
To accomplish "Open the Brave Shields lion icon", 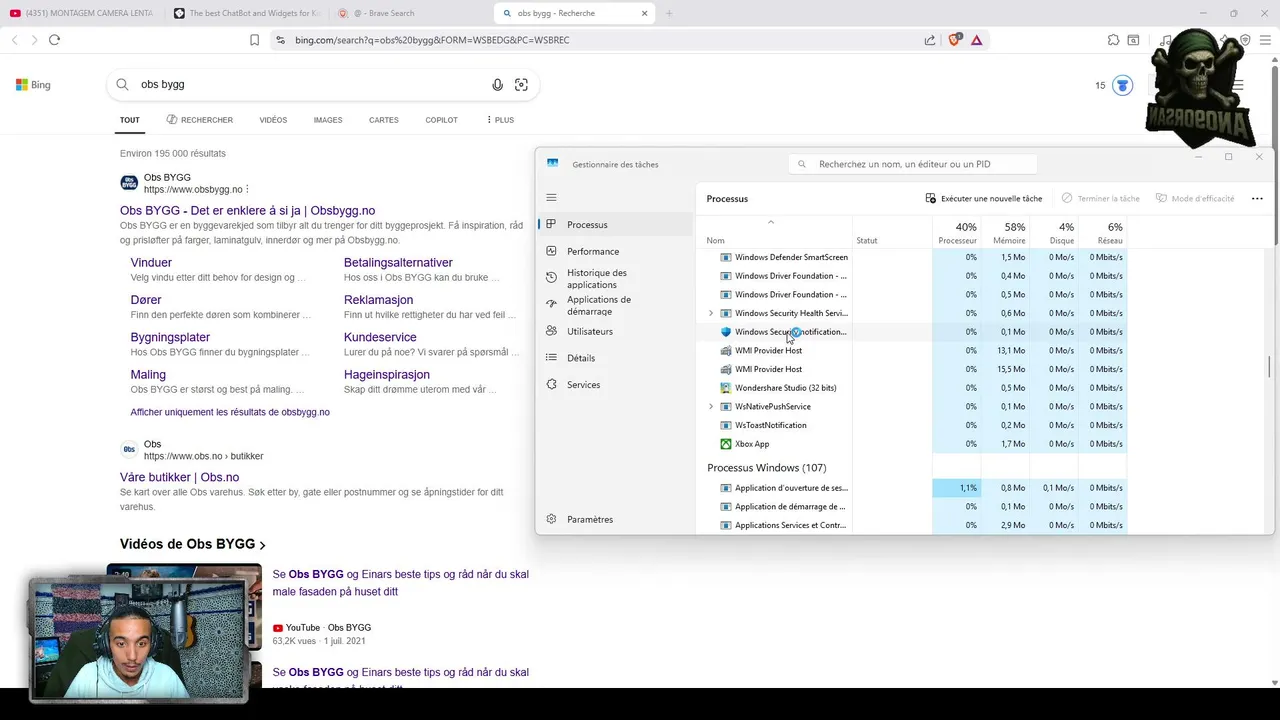I will (954, 40).
